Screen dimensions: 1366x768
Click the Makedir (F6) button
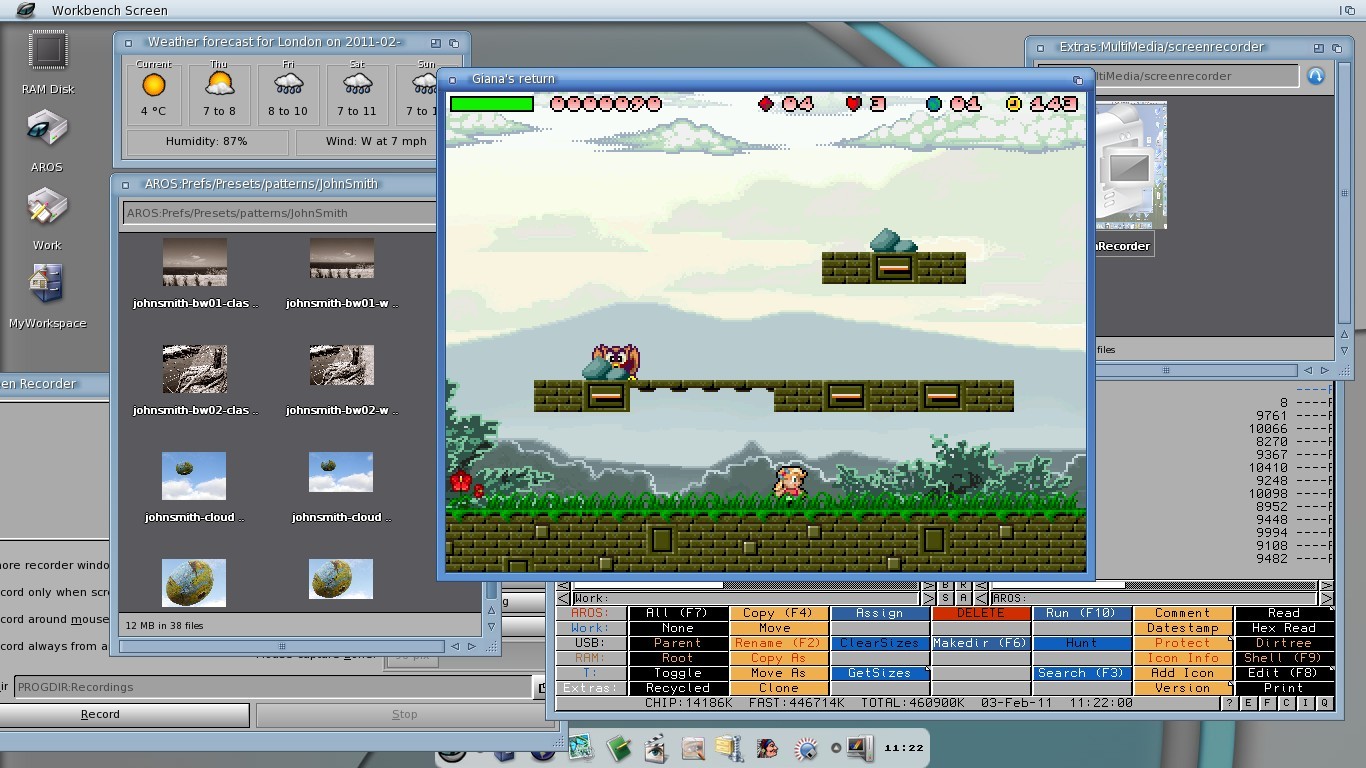[980, 643]
